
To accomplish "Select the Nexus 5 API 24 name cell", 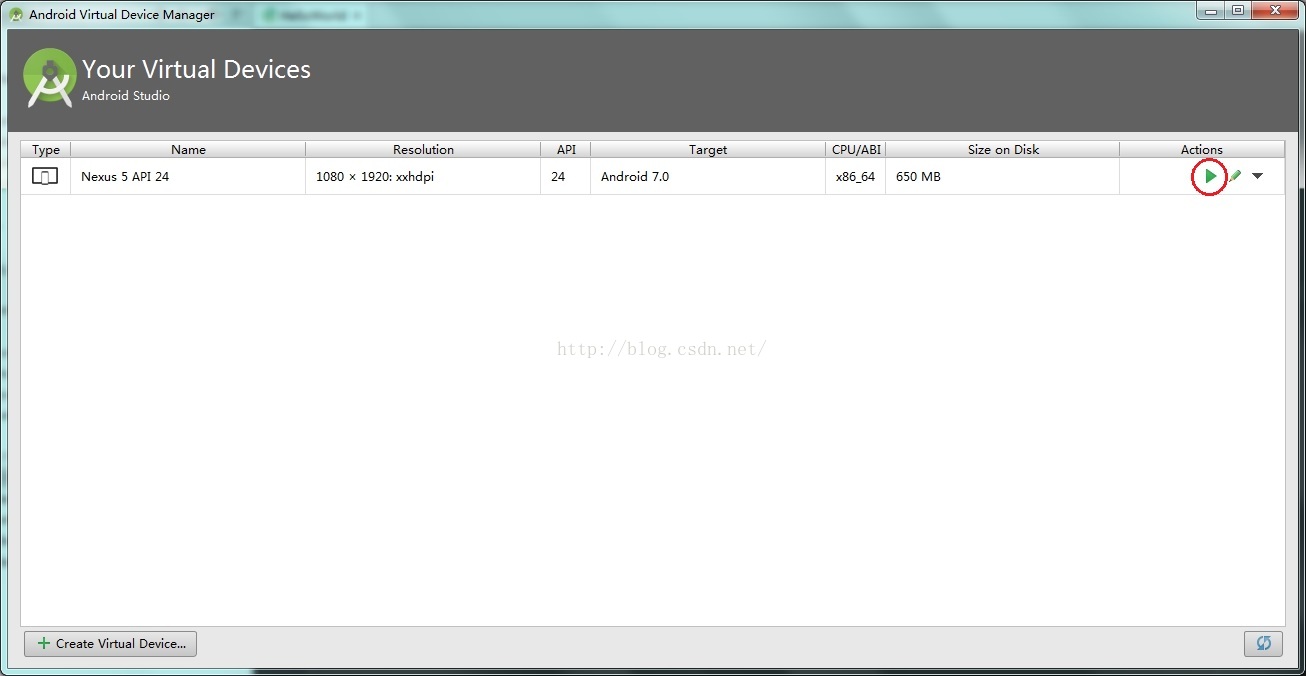I will click(188, 176).
